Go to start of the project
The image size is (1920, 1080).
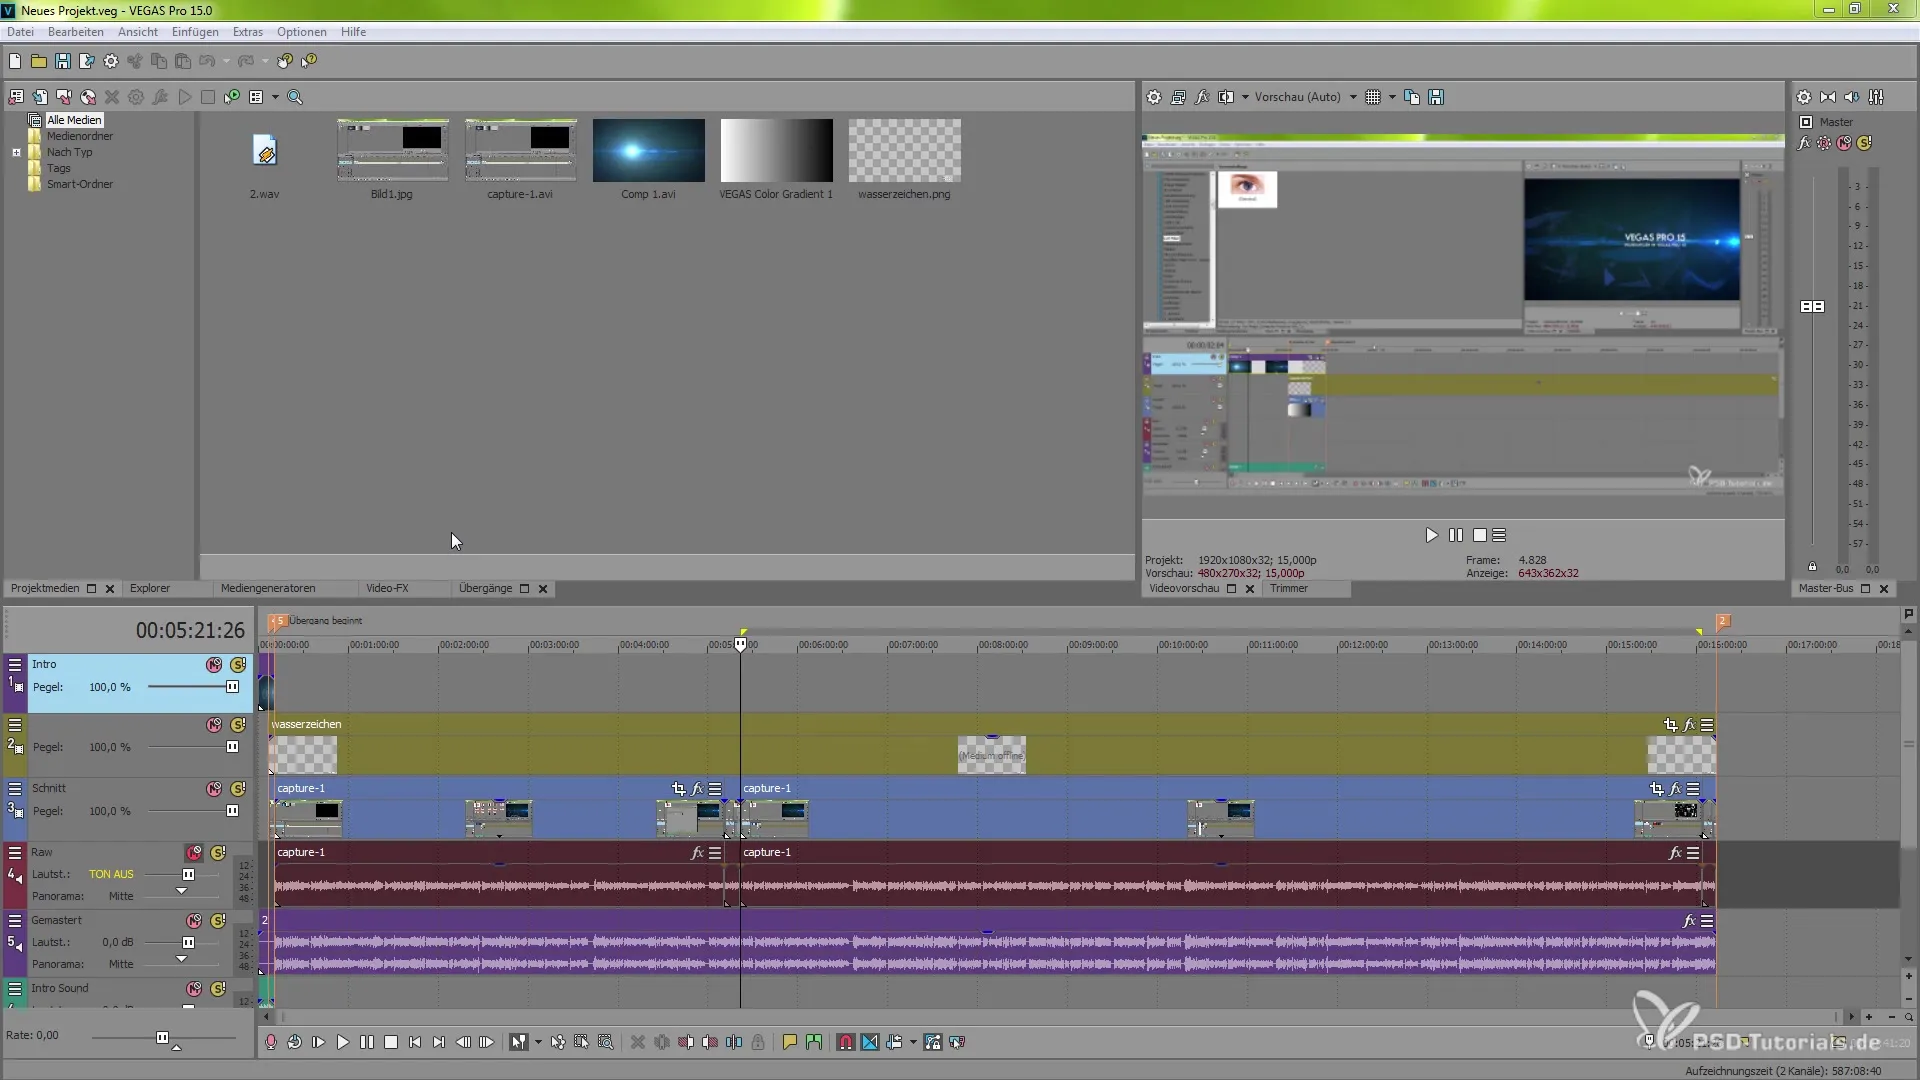pyautogui.click(x=415, y=1042)
